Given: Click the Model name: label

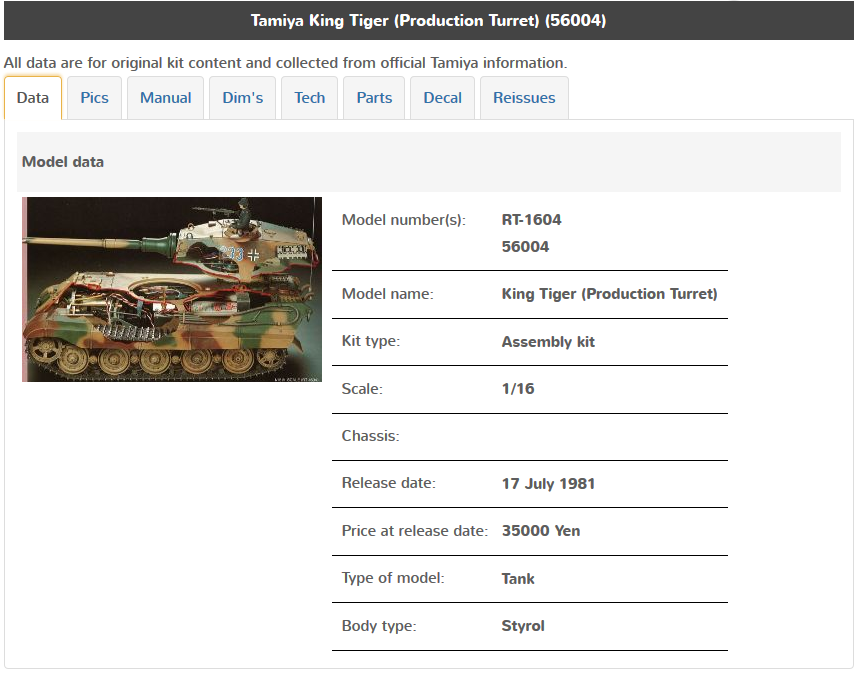Looking at the screenshot, I should [388, 294].
